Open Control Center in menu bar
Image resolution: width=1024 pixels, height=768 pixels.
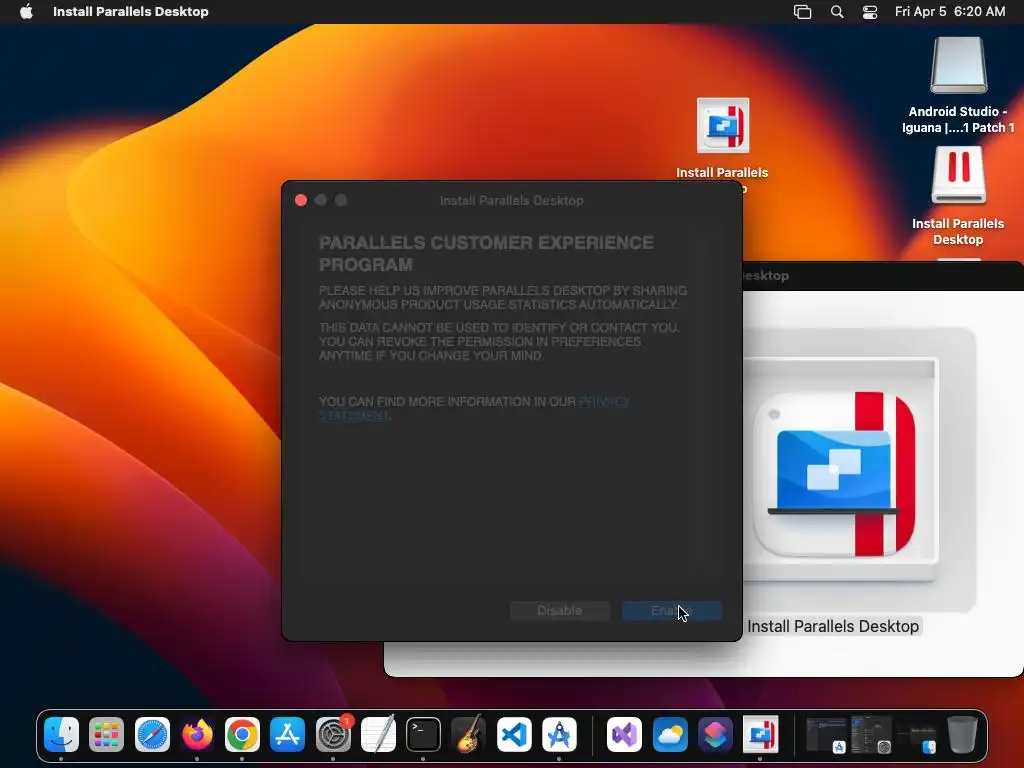(x=870, y=11)
